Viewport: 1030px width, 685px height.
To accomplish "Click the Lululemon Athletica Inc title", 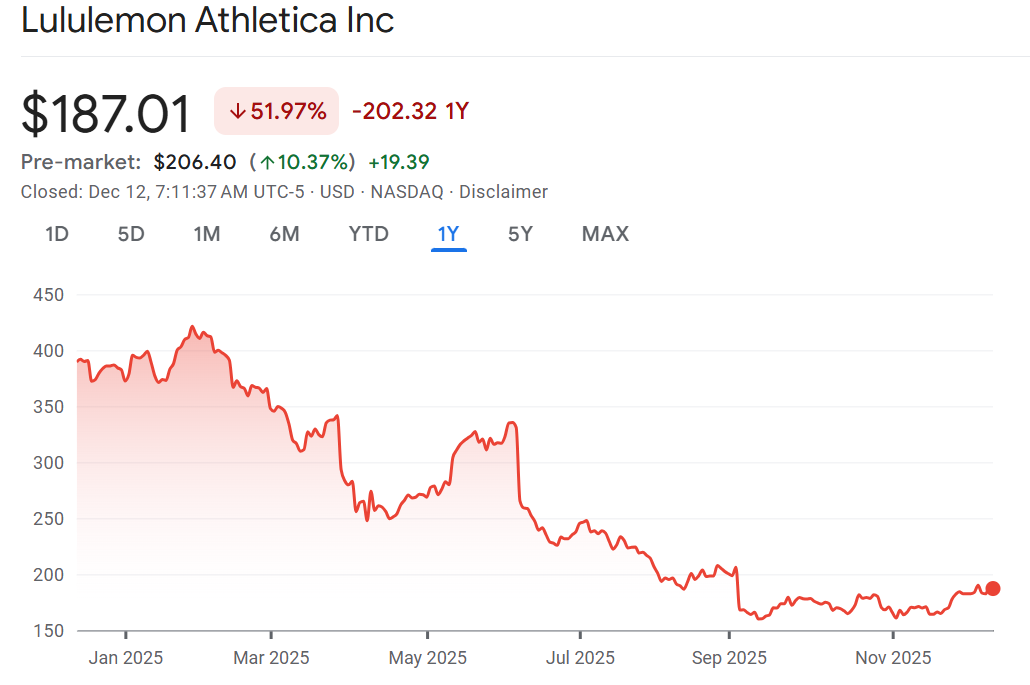I will click(208, 21).
